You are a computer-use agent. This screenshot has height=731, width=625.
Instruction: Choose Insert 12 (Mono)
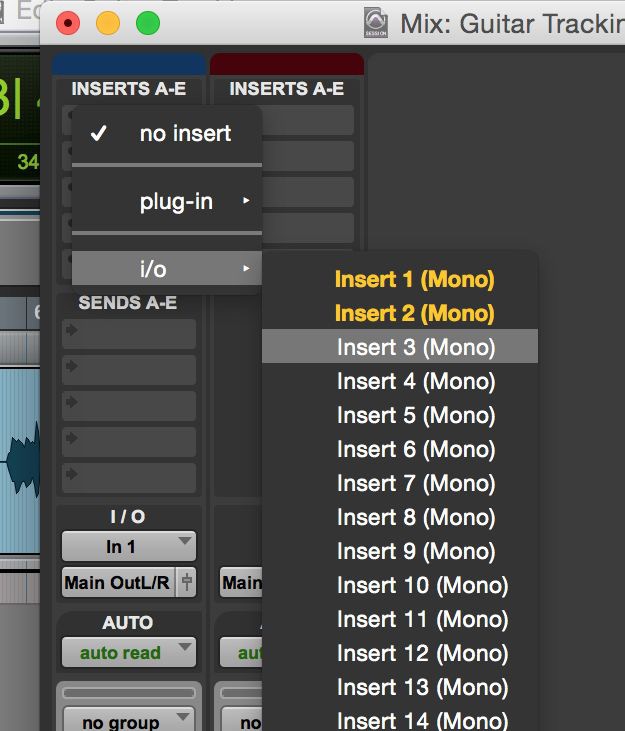pyautogui.click(x=400, y=654)
